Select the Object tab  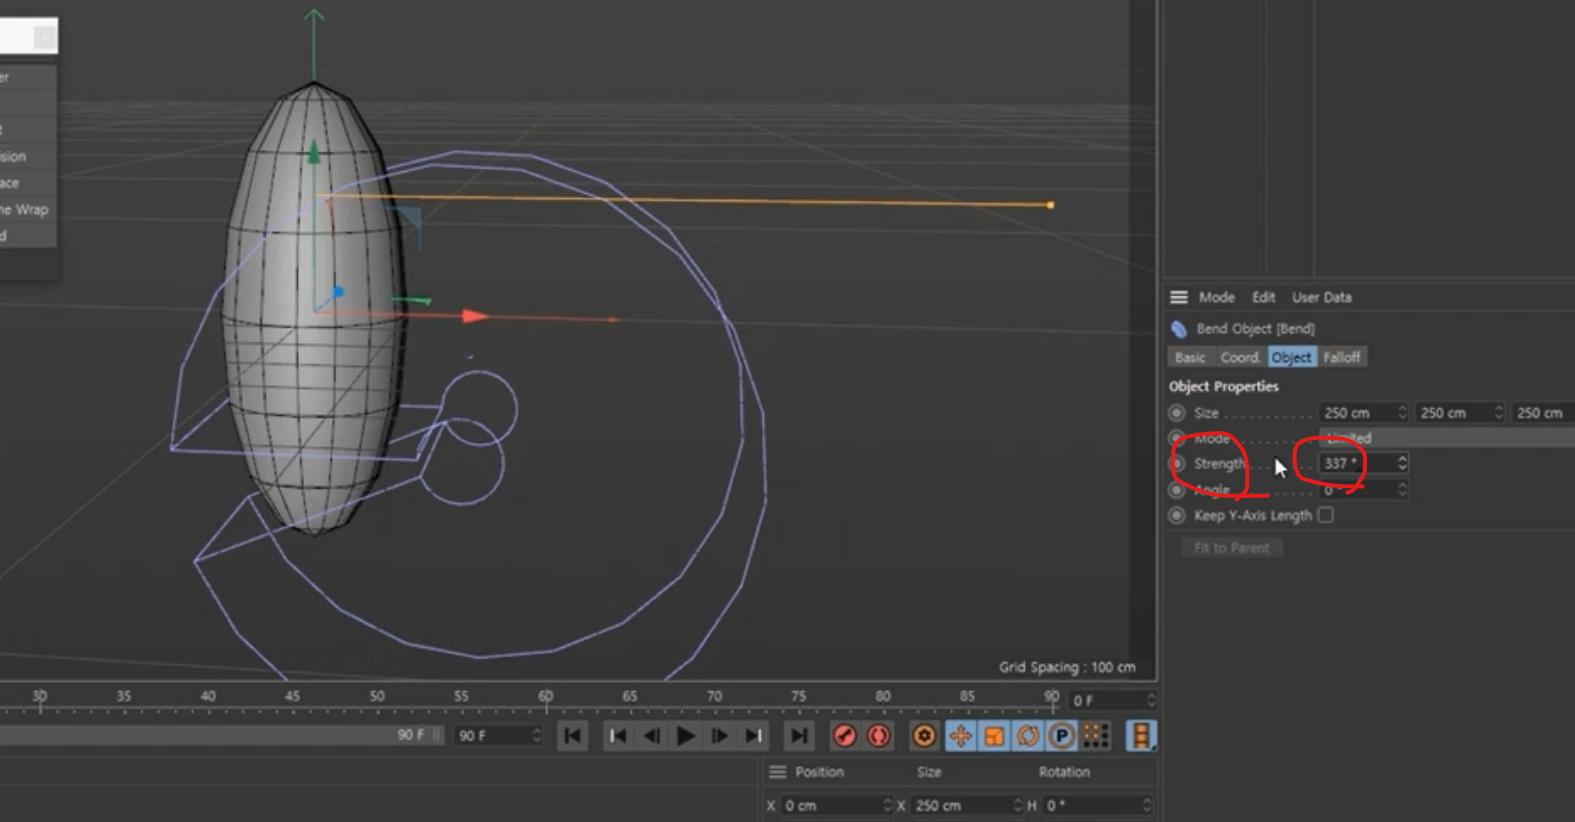pos(1291,357)
